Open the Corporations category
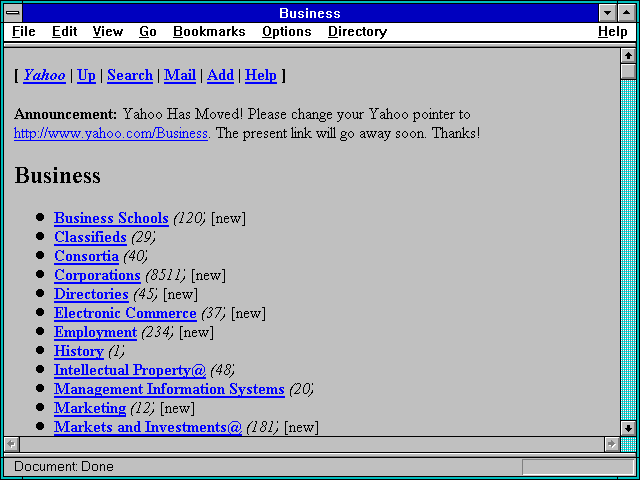 [x=98, y=275]
